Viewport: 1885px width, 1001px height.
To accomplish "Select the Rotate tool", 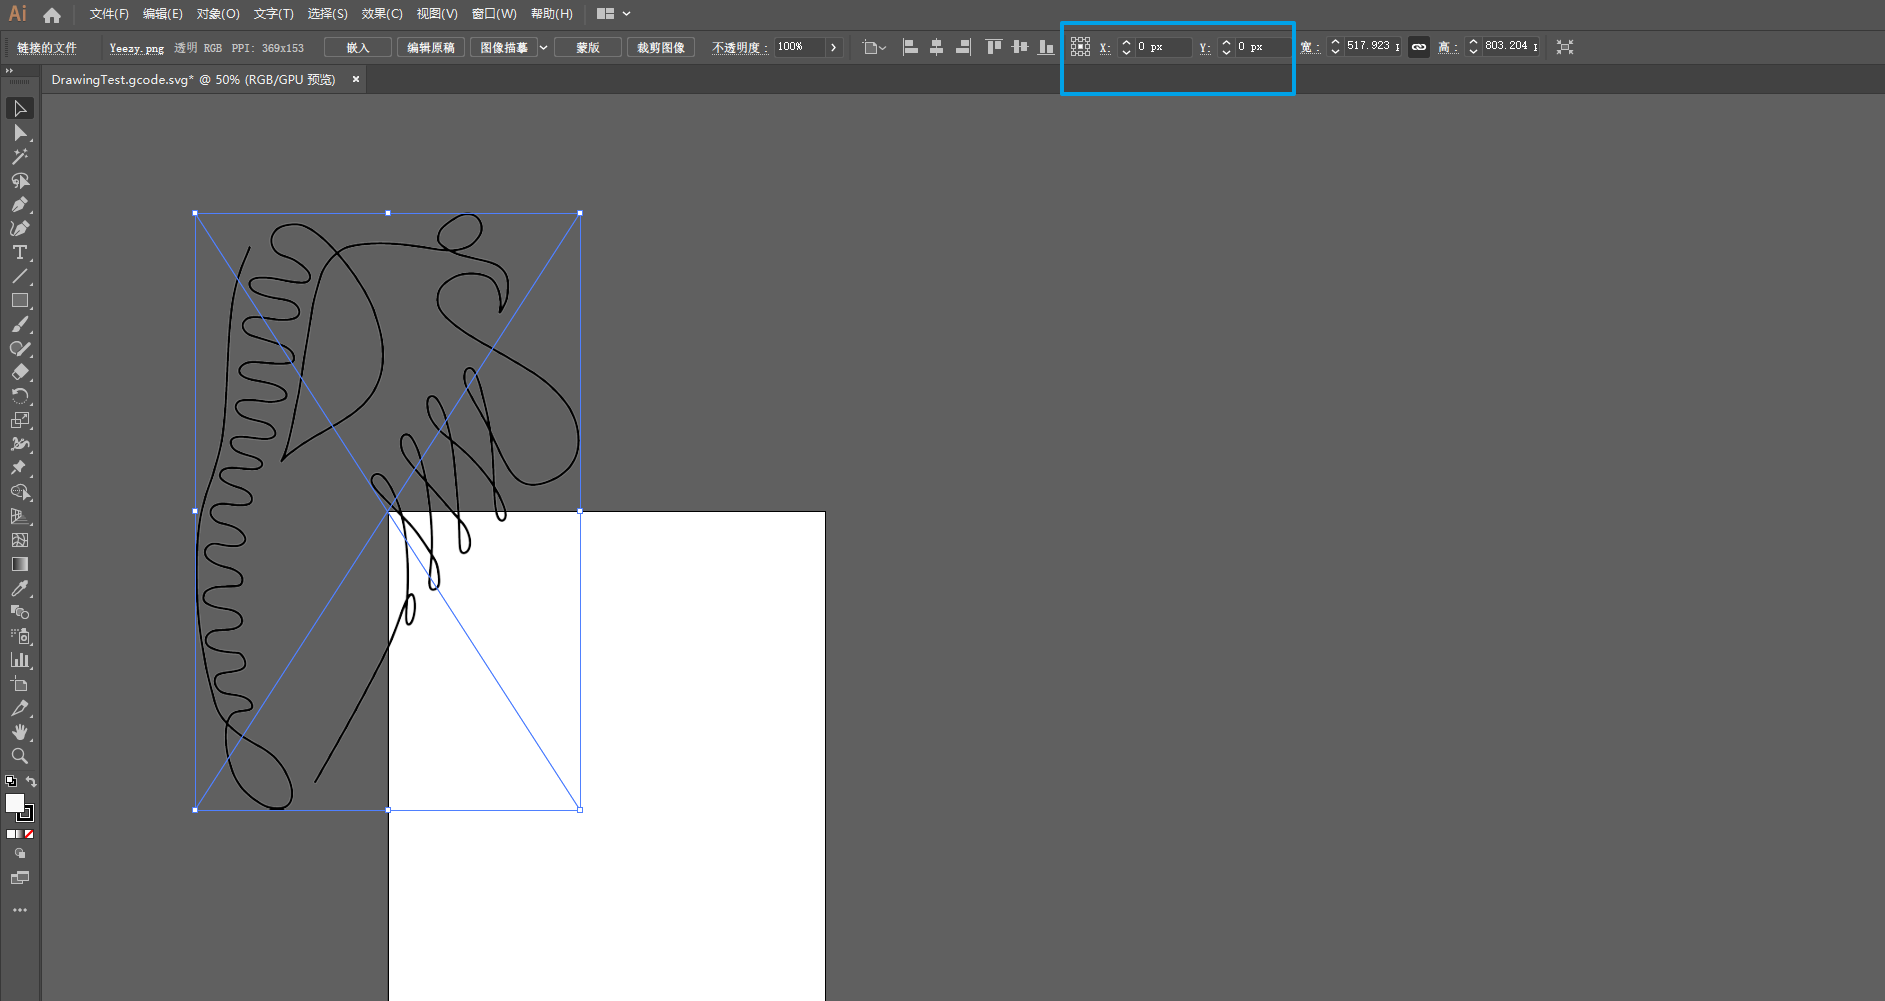I will click(20, 396).
